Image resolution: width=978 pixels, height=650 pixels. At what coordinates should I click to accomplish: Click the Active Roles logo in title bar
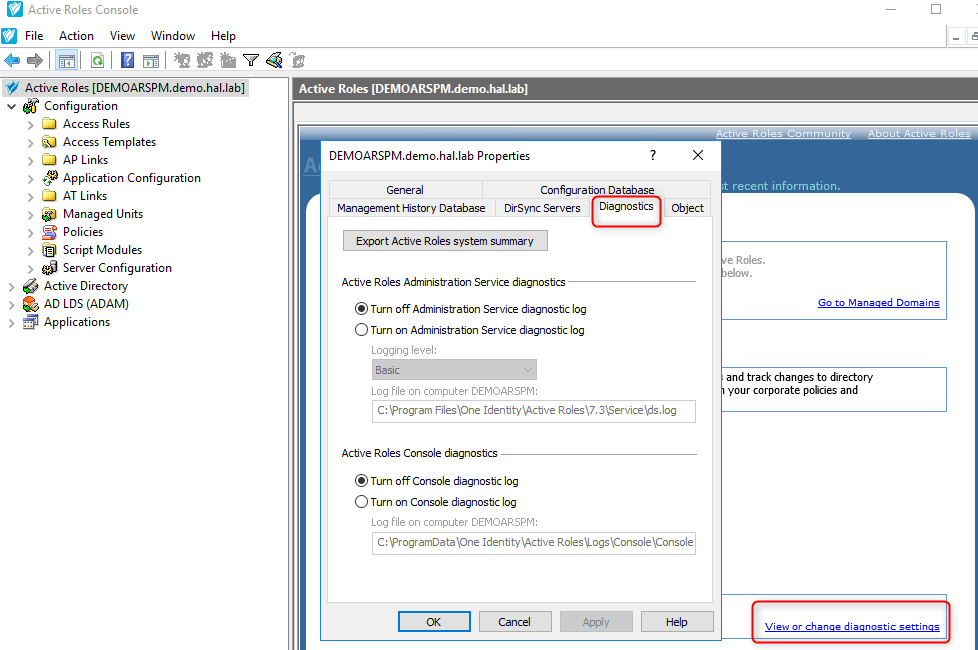coord(14,9)
